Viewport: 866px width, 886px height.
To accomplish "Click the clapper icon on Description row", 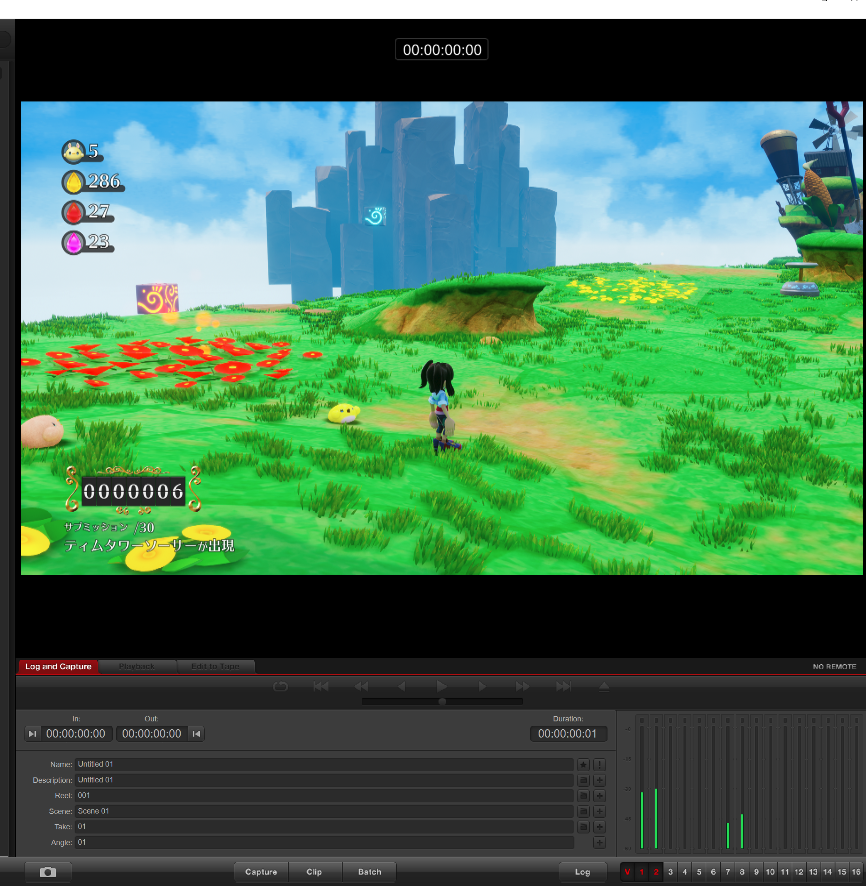I will pyautogui.click(x=584, y=780).
